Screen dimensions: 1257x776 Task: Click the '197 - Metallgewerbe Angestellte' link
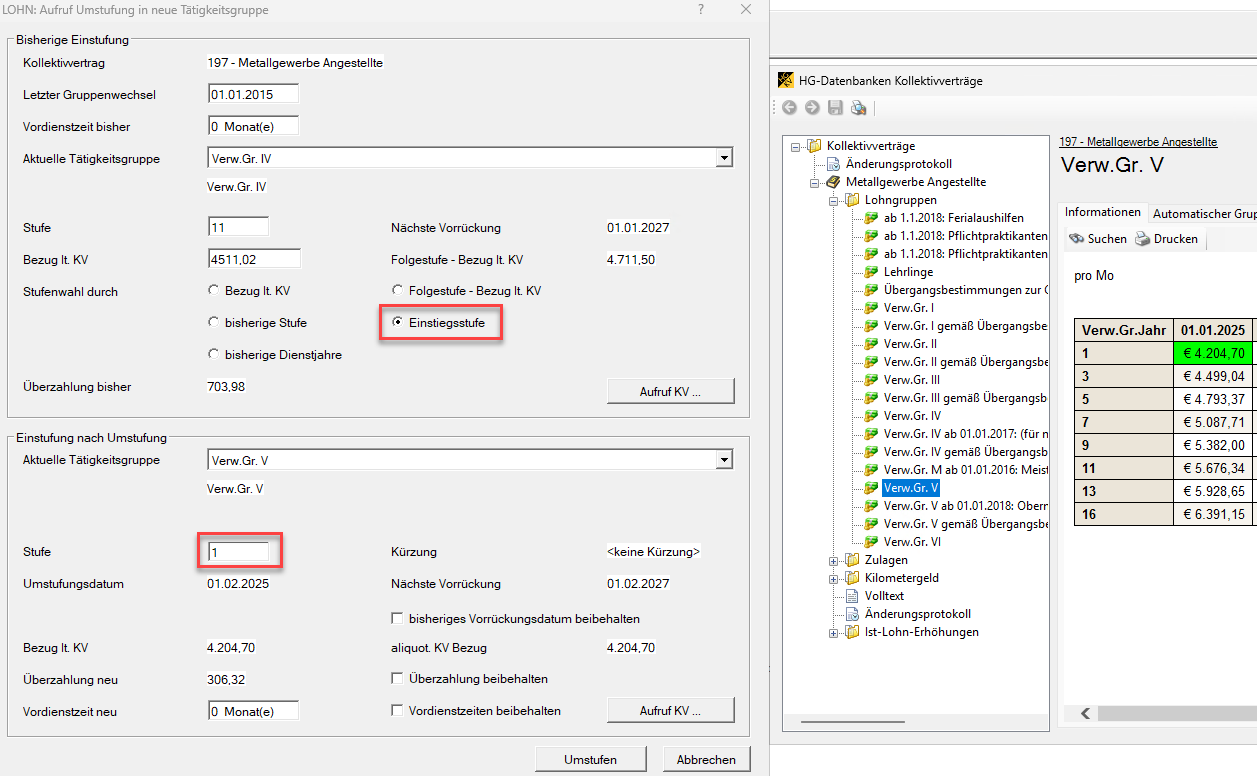pos(1137,142)
